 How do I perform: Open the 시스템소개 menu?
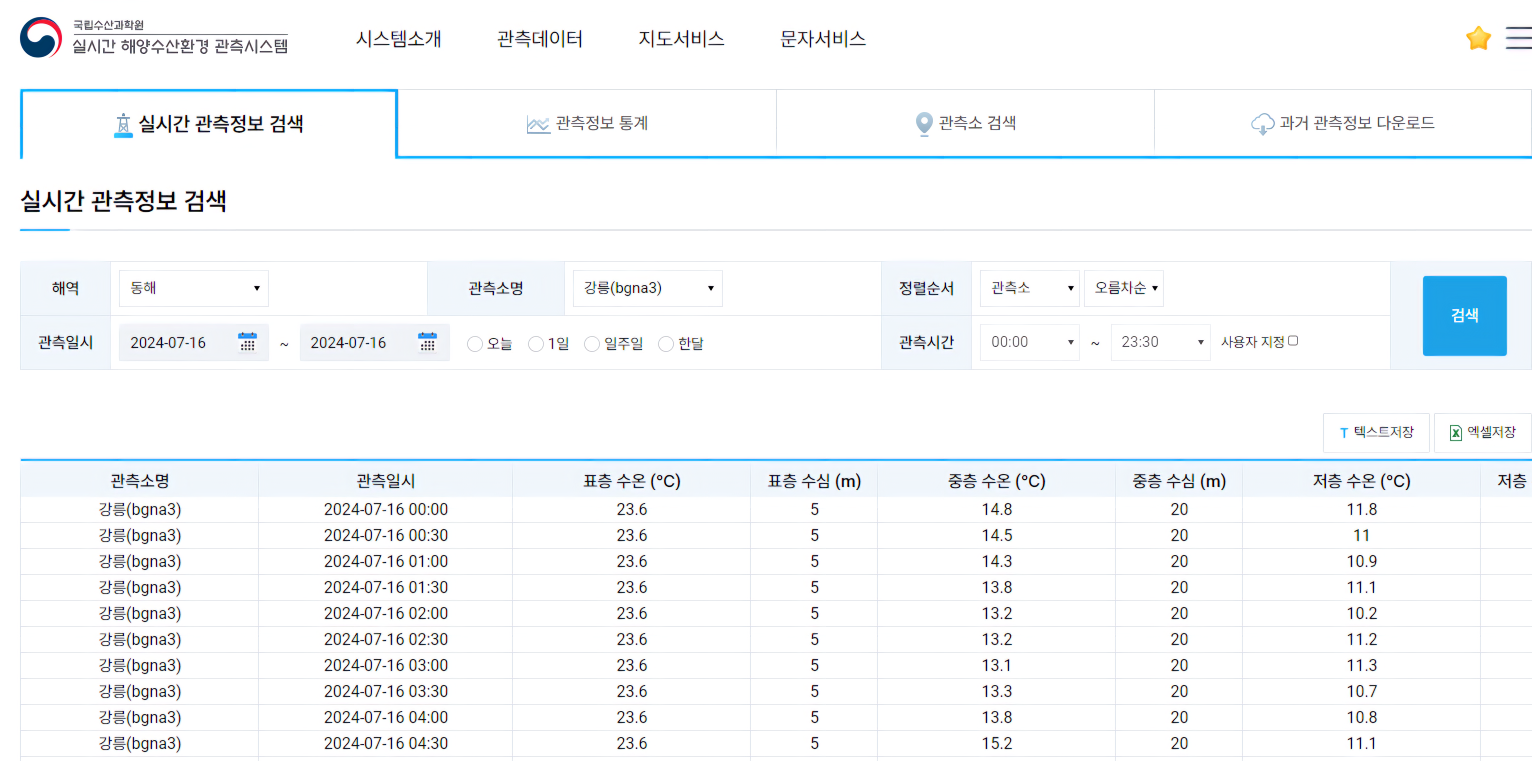click(x=399, y=39)
